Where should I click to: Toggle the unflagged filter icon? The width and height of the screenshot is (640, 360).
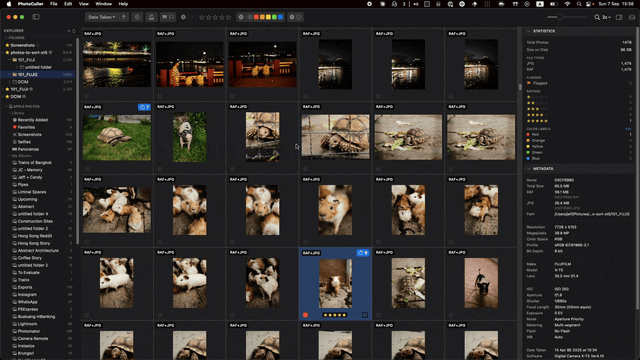pos(171,17)
